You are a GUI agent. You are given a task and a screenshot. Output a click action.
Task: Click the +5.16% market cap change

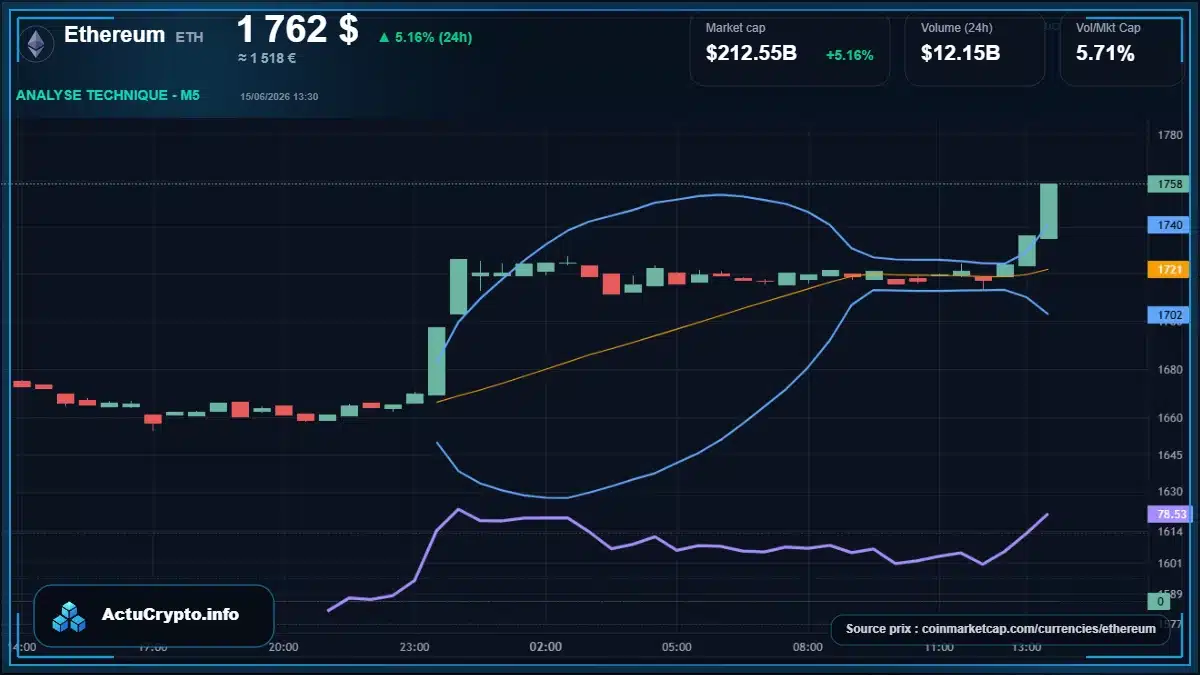(x=849, y=55)
